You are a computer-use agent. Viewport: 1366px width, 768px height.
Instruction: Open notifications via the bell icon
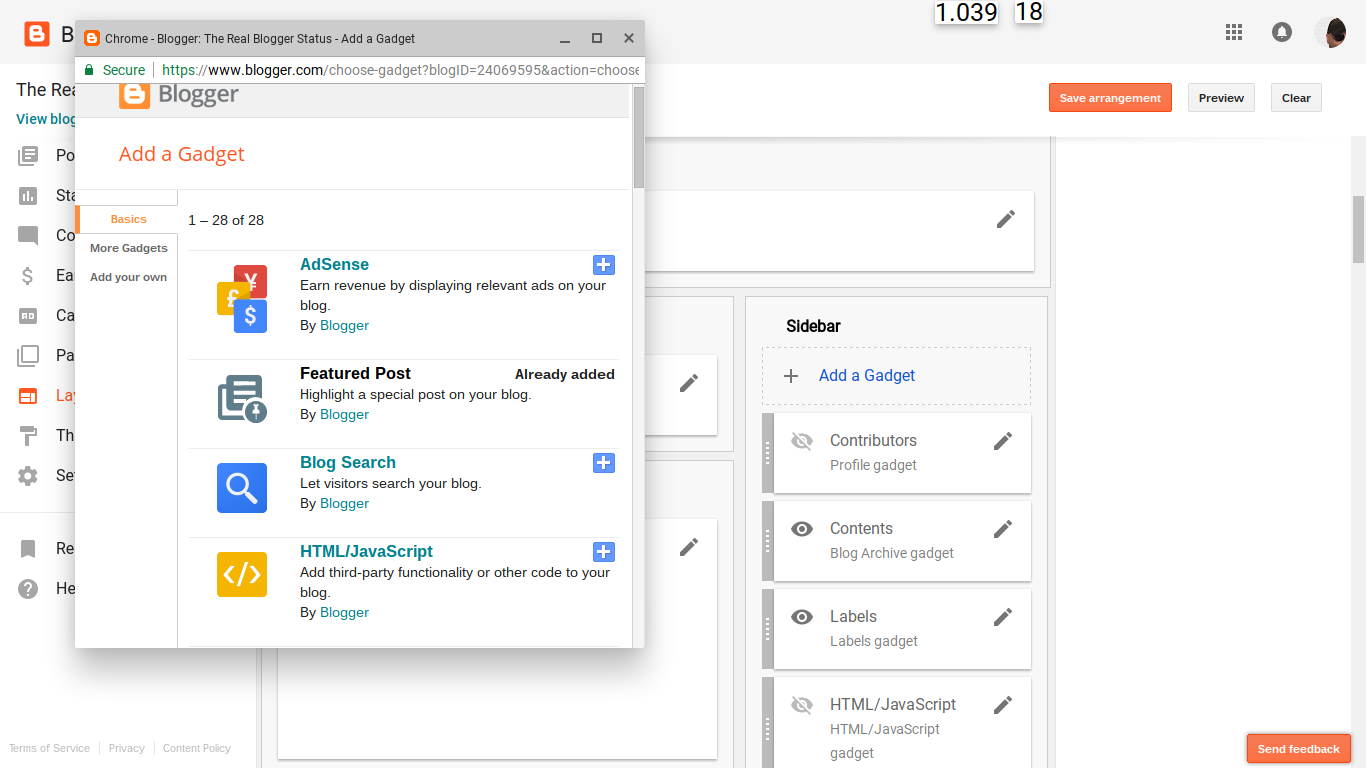[1281, 32]
